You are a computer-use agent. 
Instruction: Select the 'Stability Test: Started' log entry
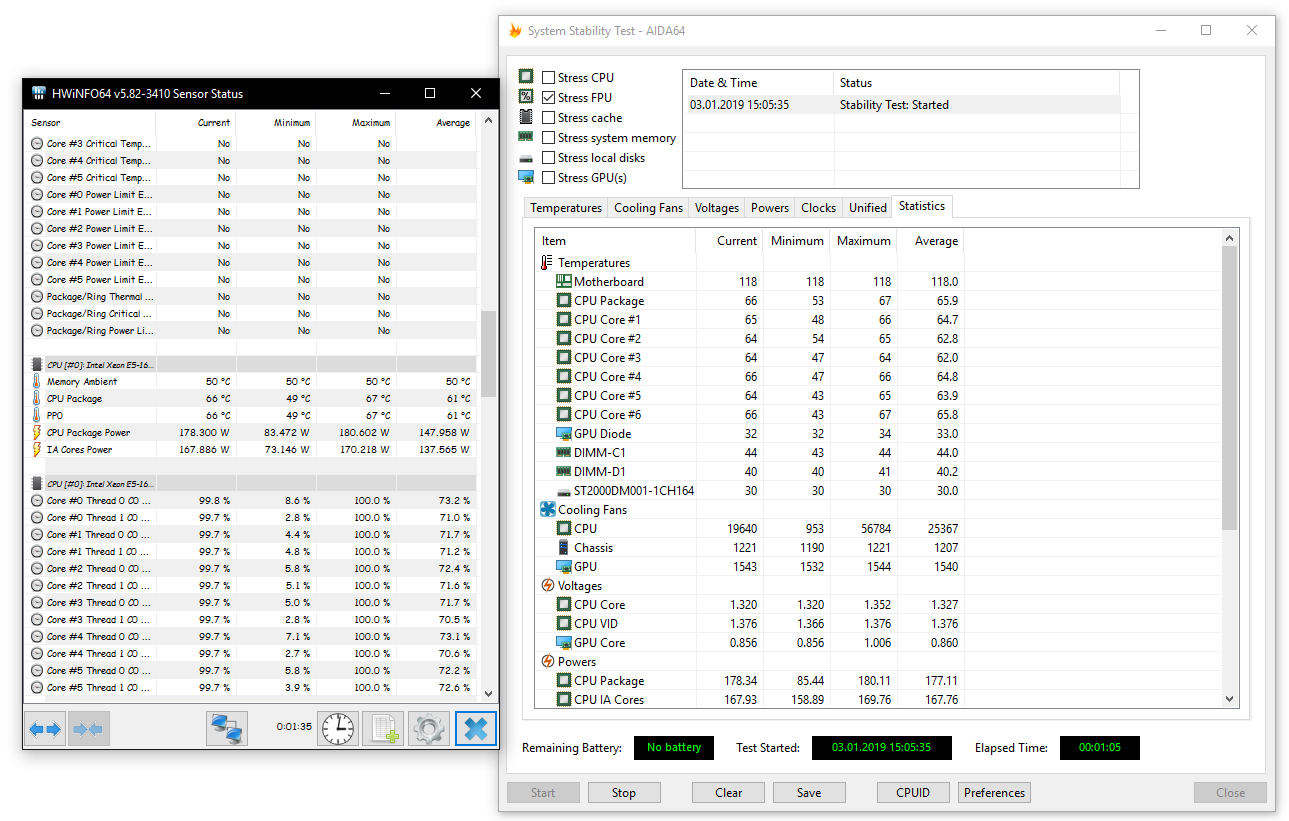click(902, 105)
